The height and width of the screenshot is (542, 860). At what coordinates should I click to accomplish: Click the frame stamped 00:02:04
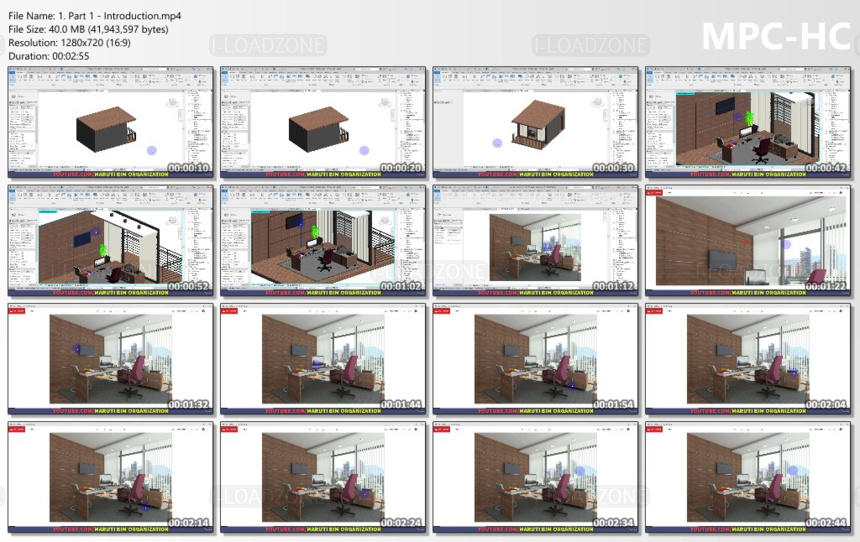click(749, 359)
